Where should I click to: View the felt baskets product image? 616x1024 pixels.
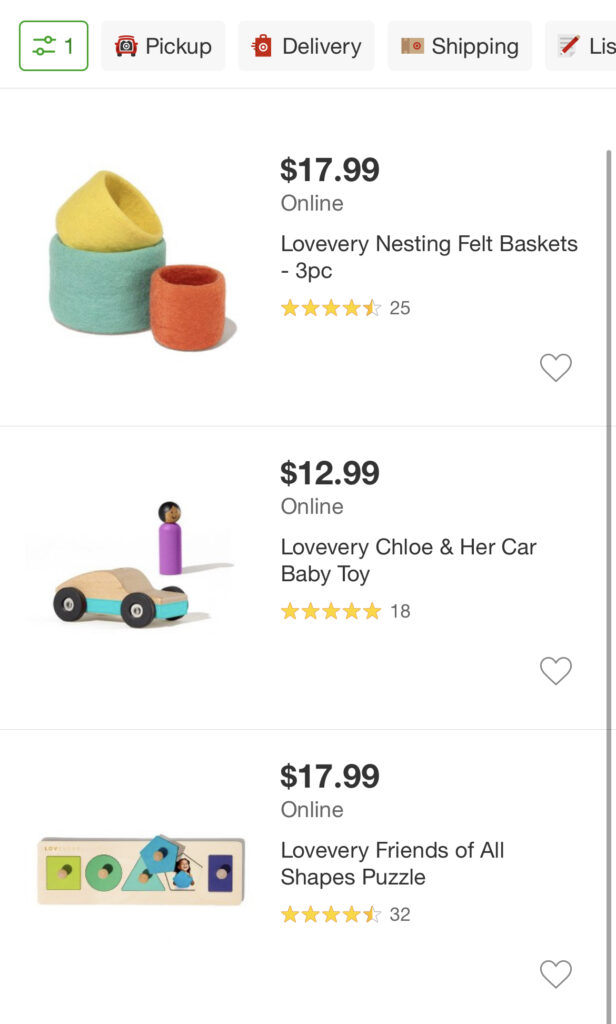click(x=141, y=261)
